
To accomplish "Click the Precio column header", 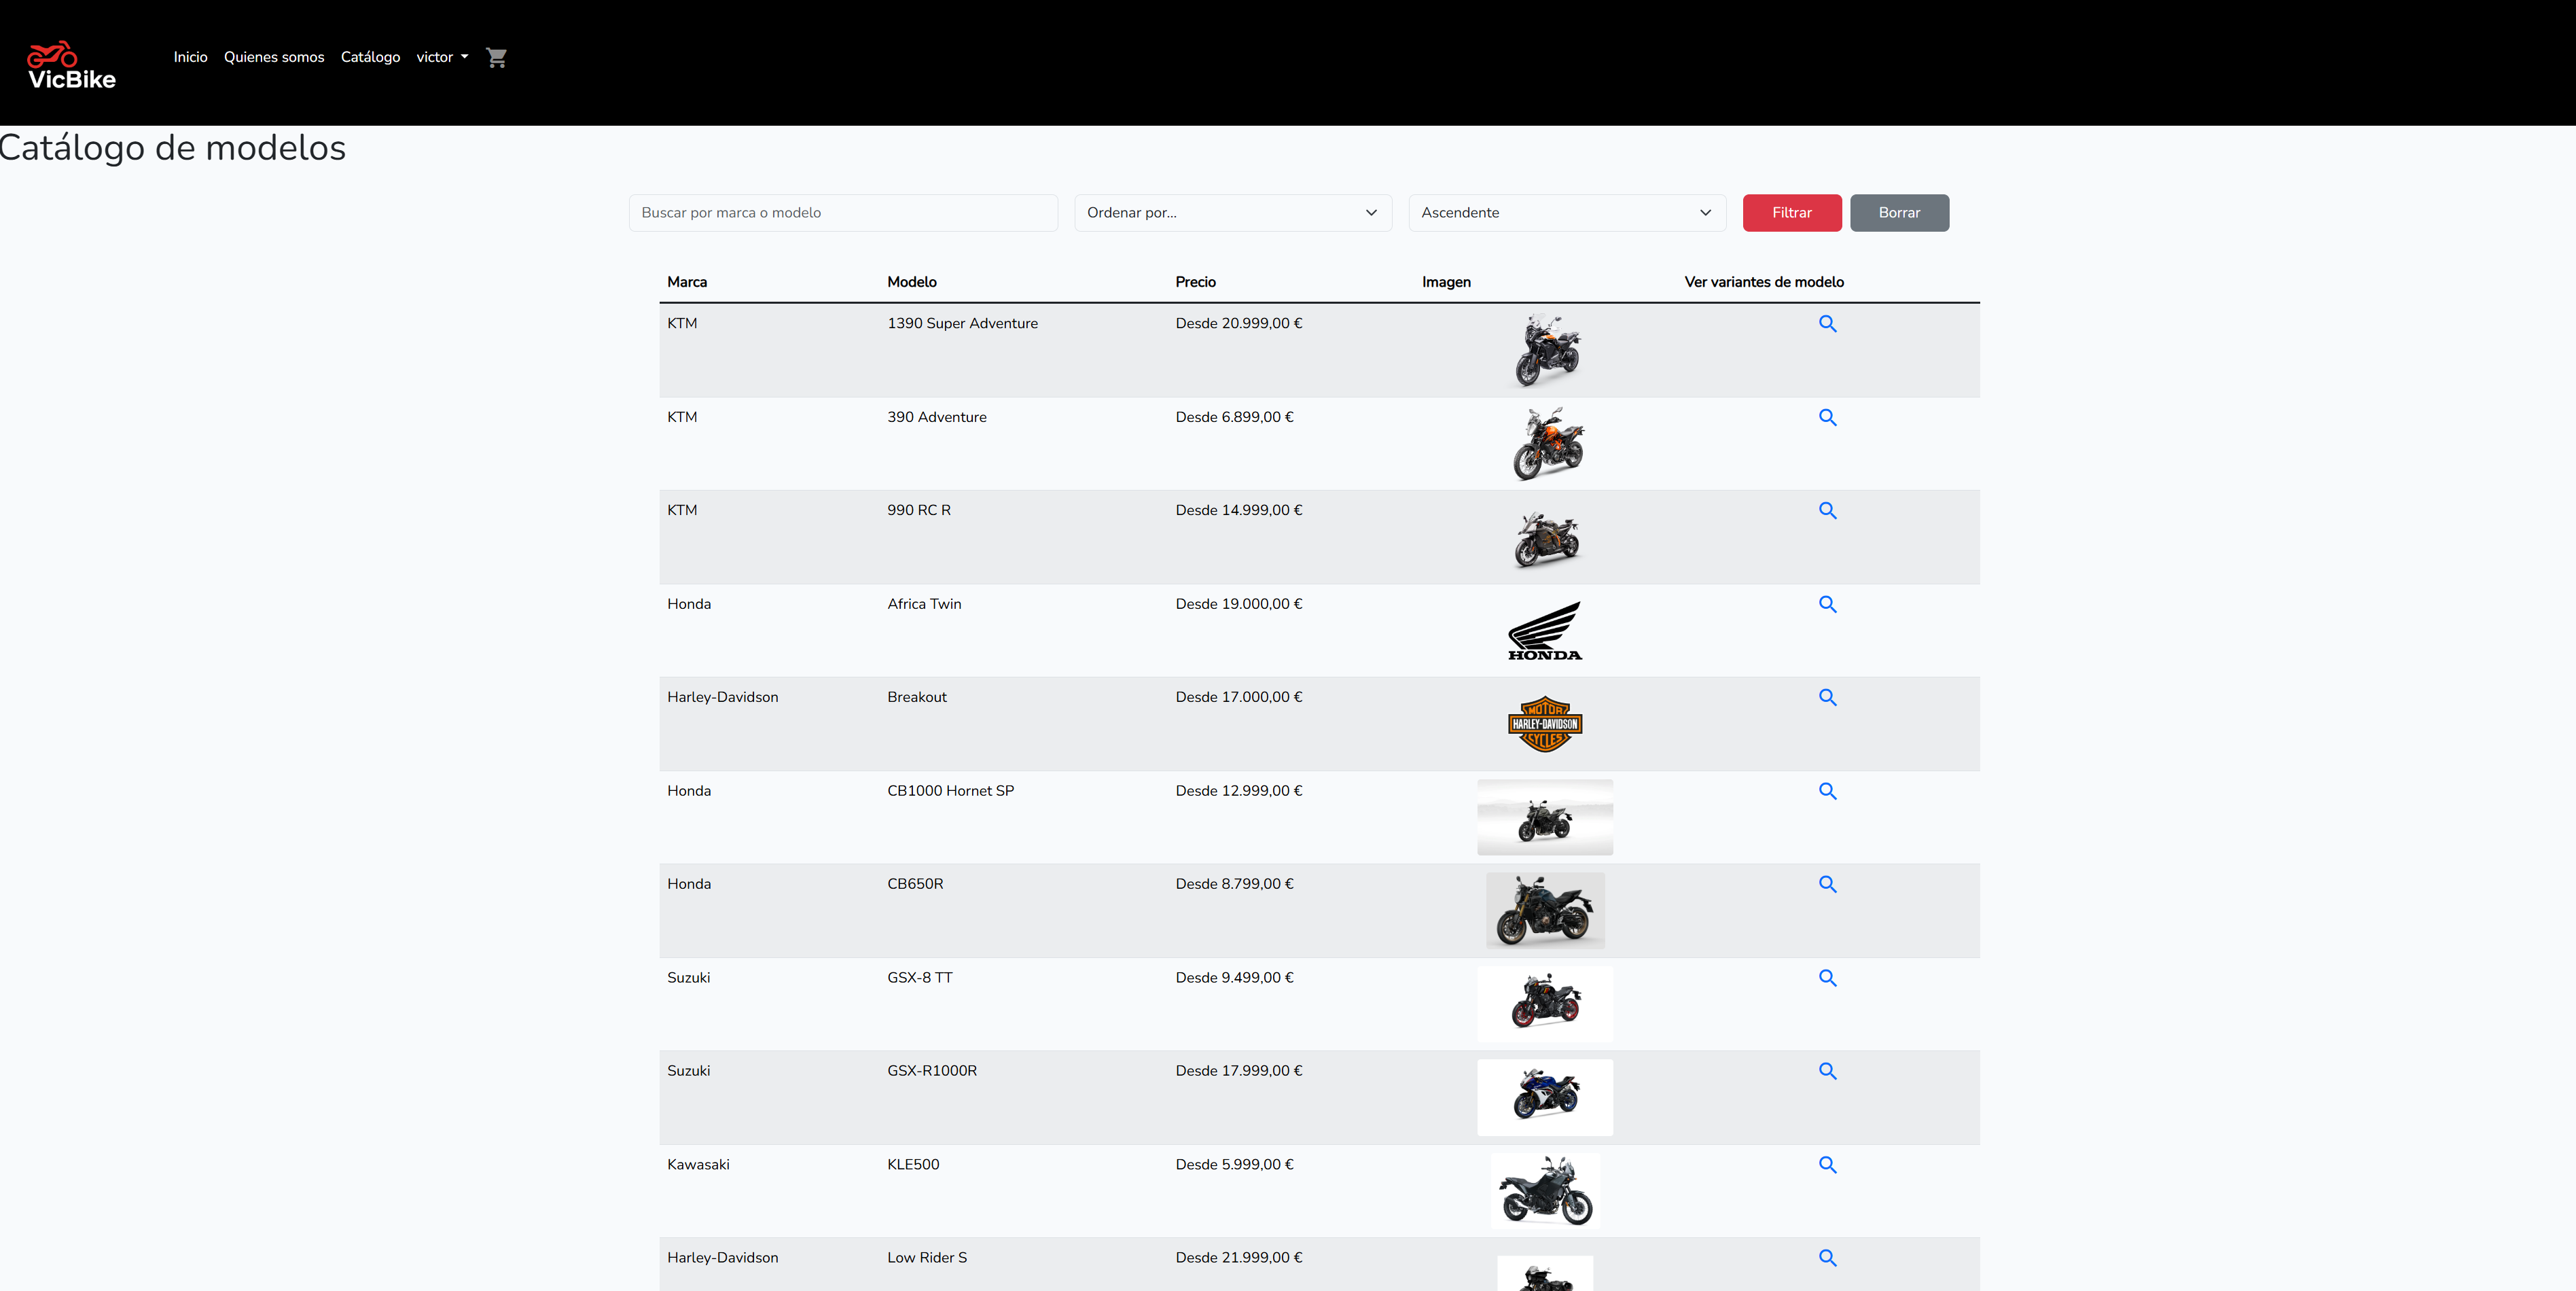I will click(1196, 282).
